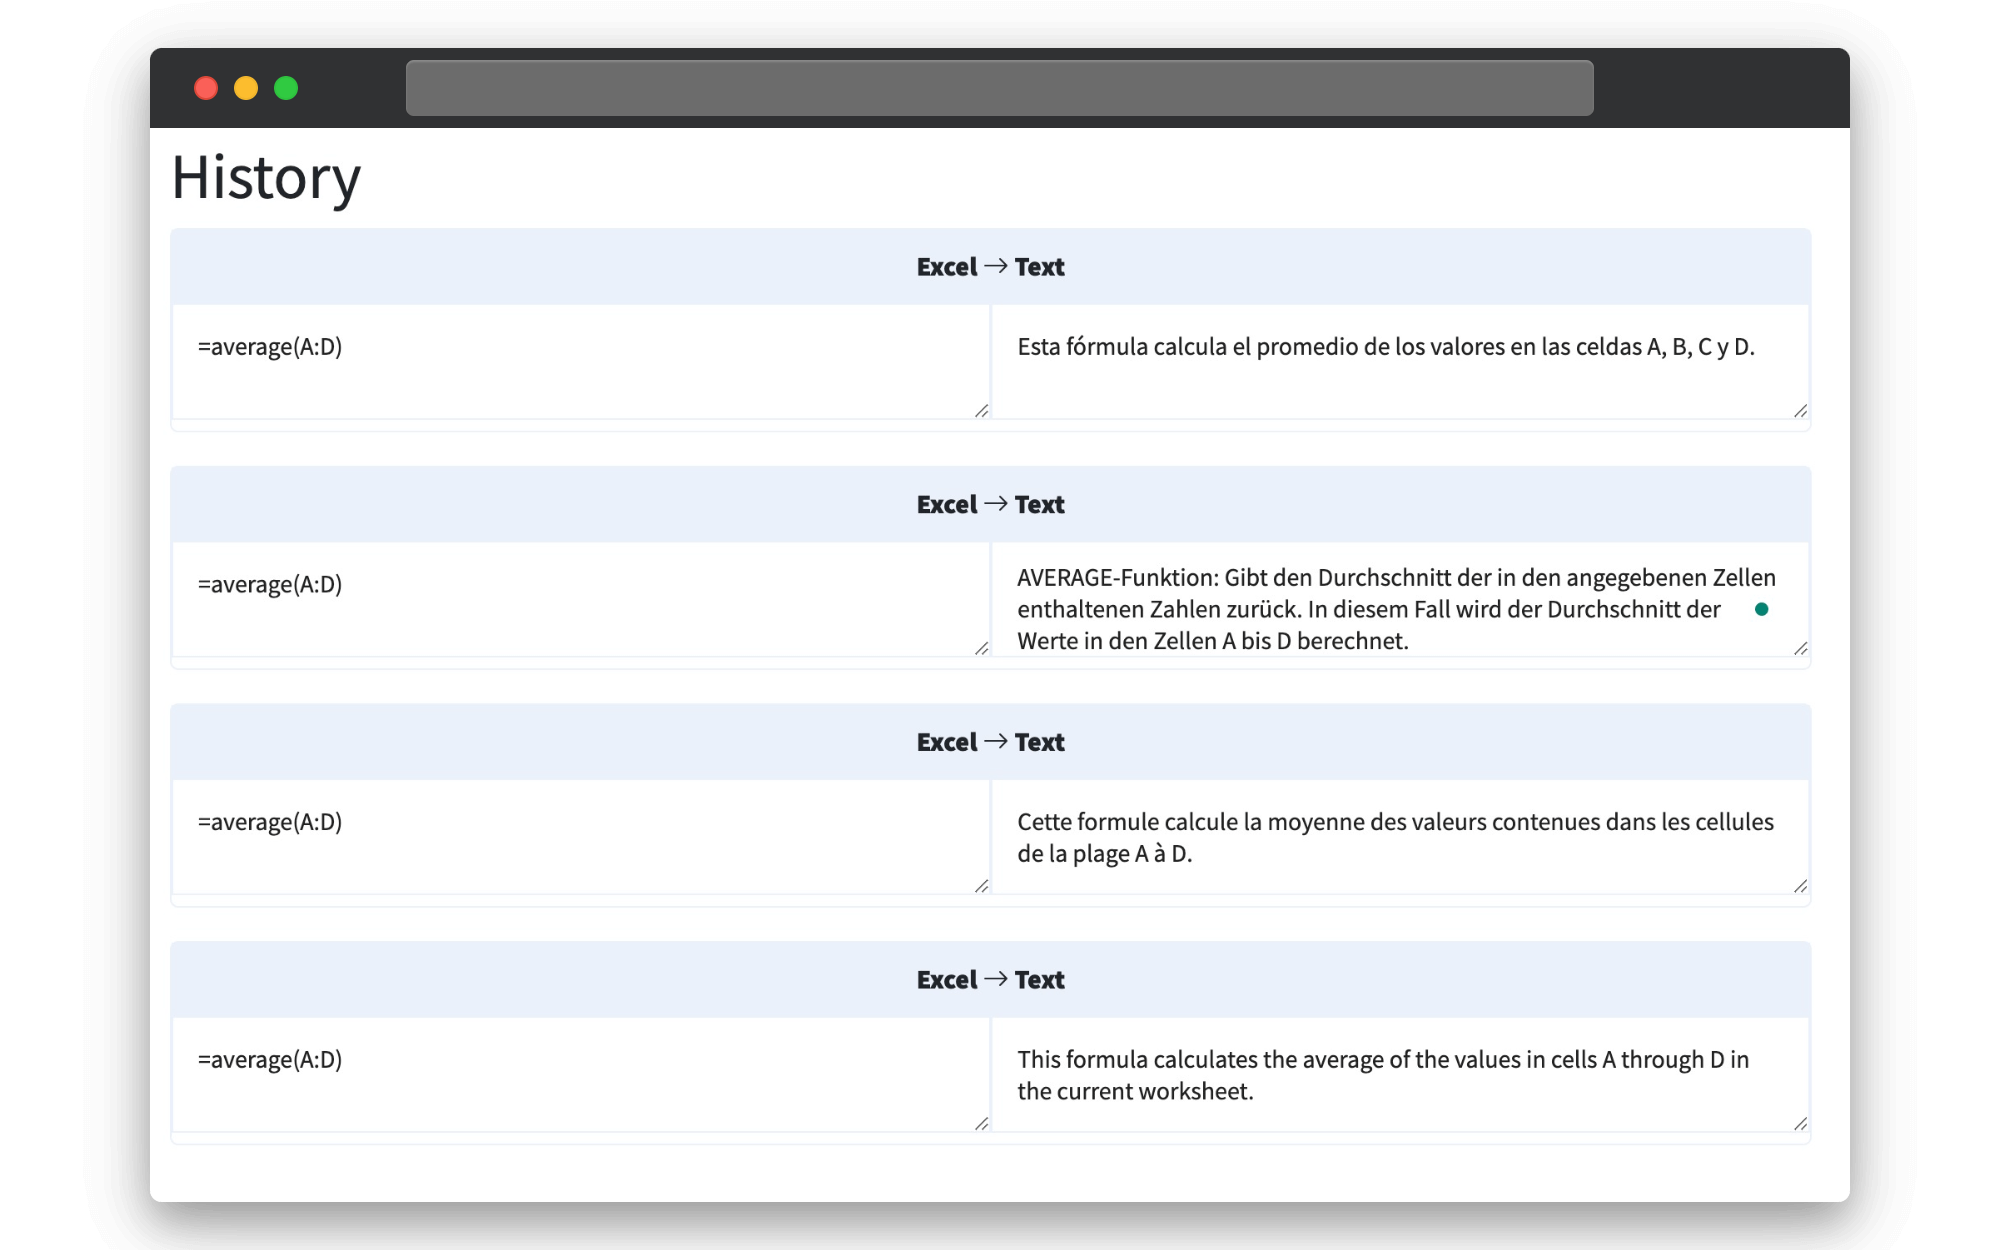Click the green dot in German explanation box
Image resolution: width=2000 pixels, height=1250 pixels.
click(x=1761, y=609)
